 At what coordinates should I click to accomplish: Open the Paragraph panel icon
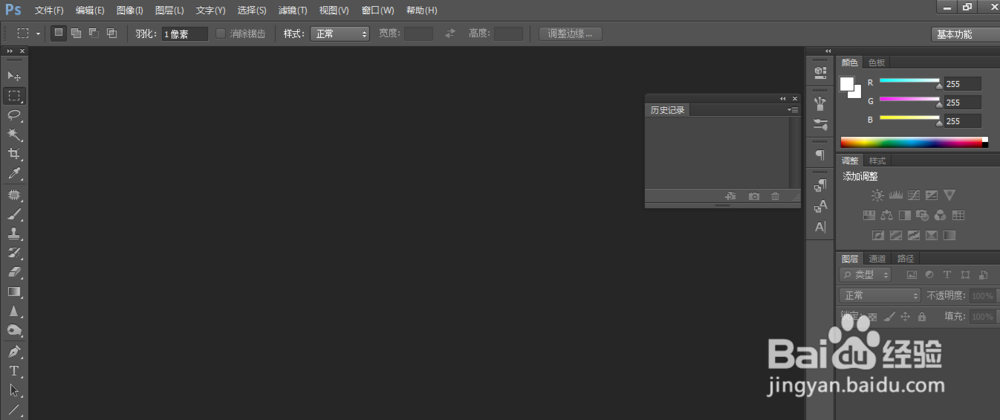point(821,155)
